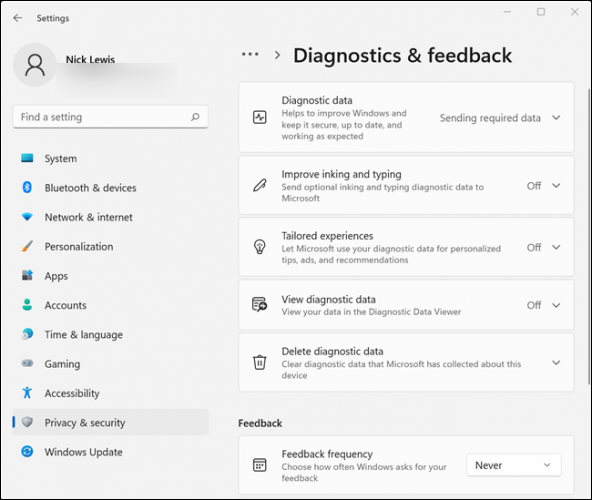Expand the Tailored experiences chevron
592x500 pixels.
point(556,247)
